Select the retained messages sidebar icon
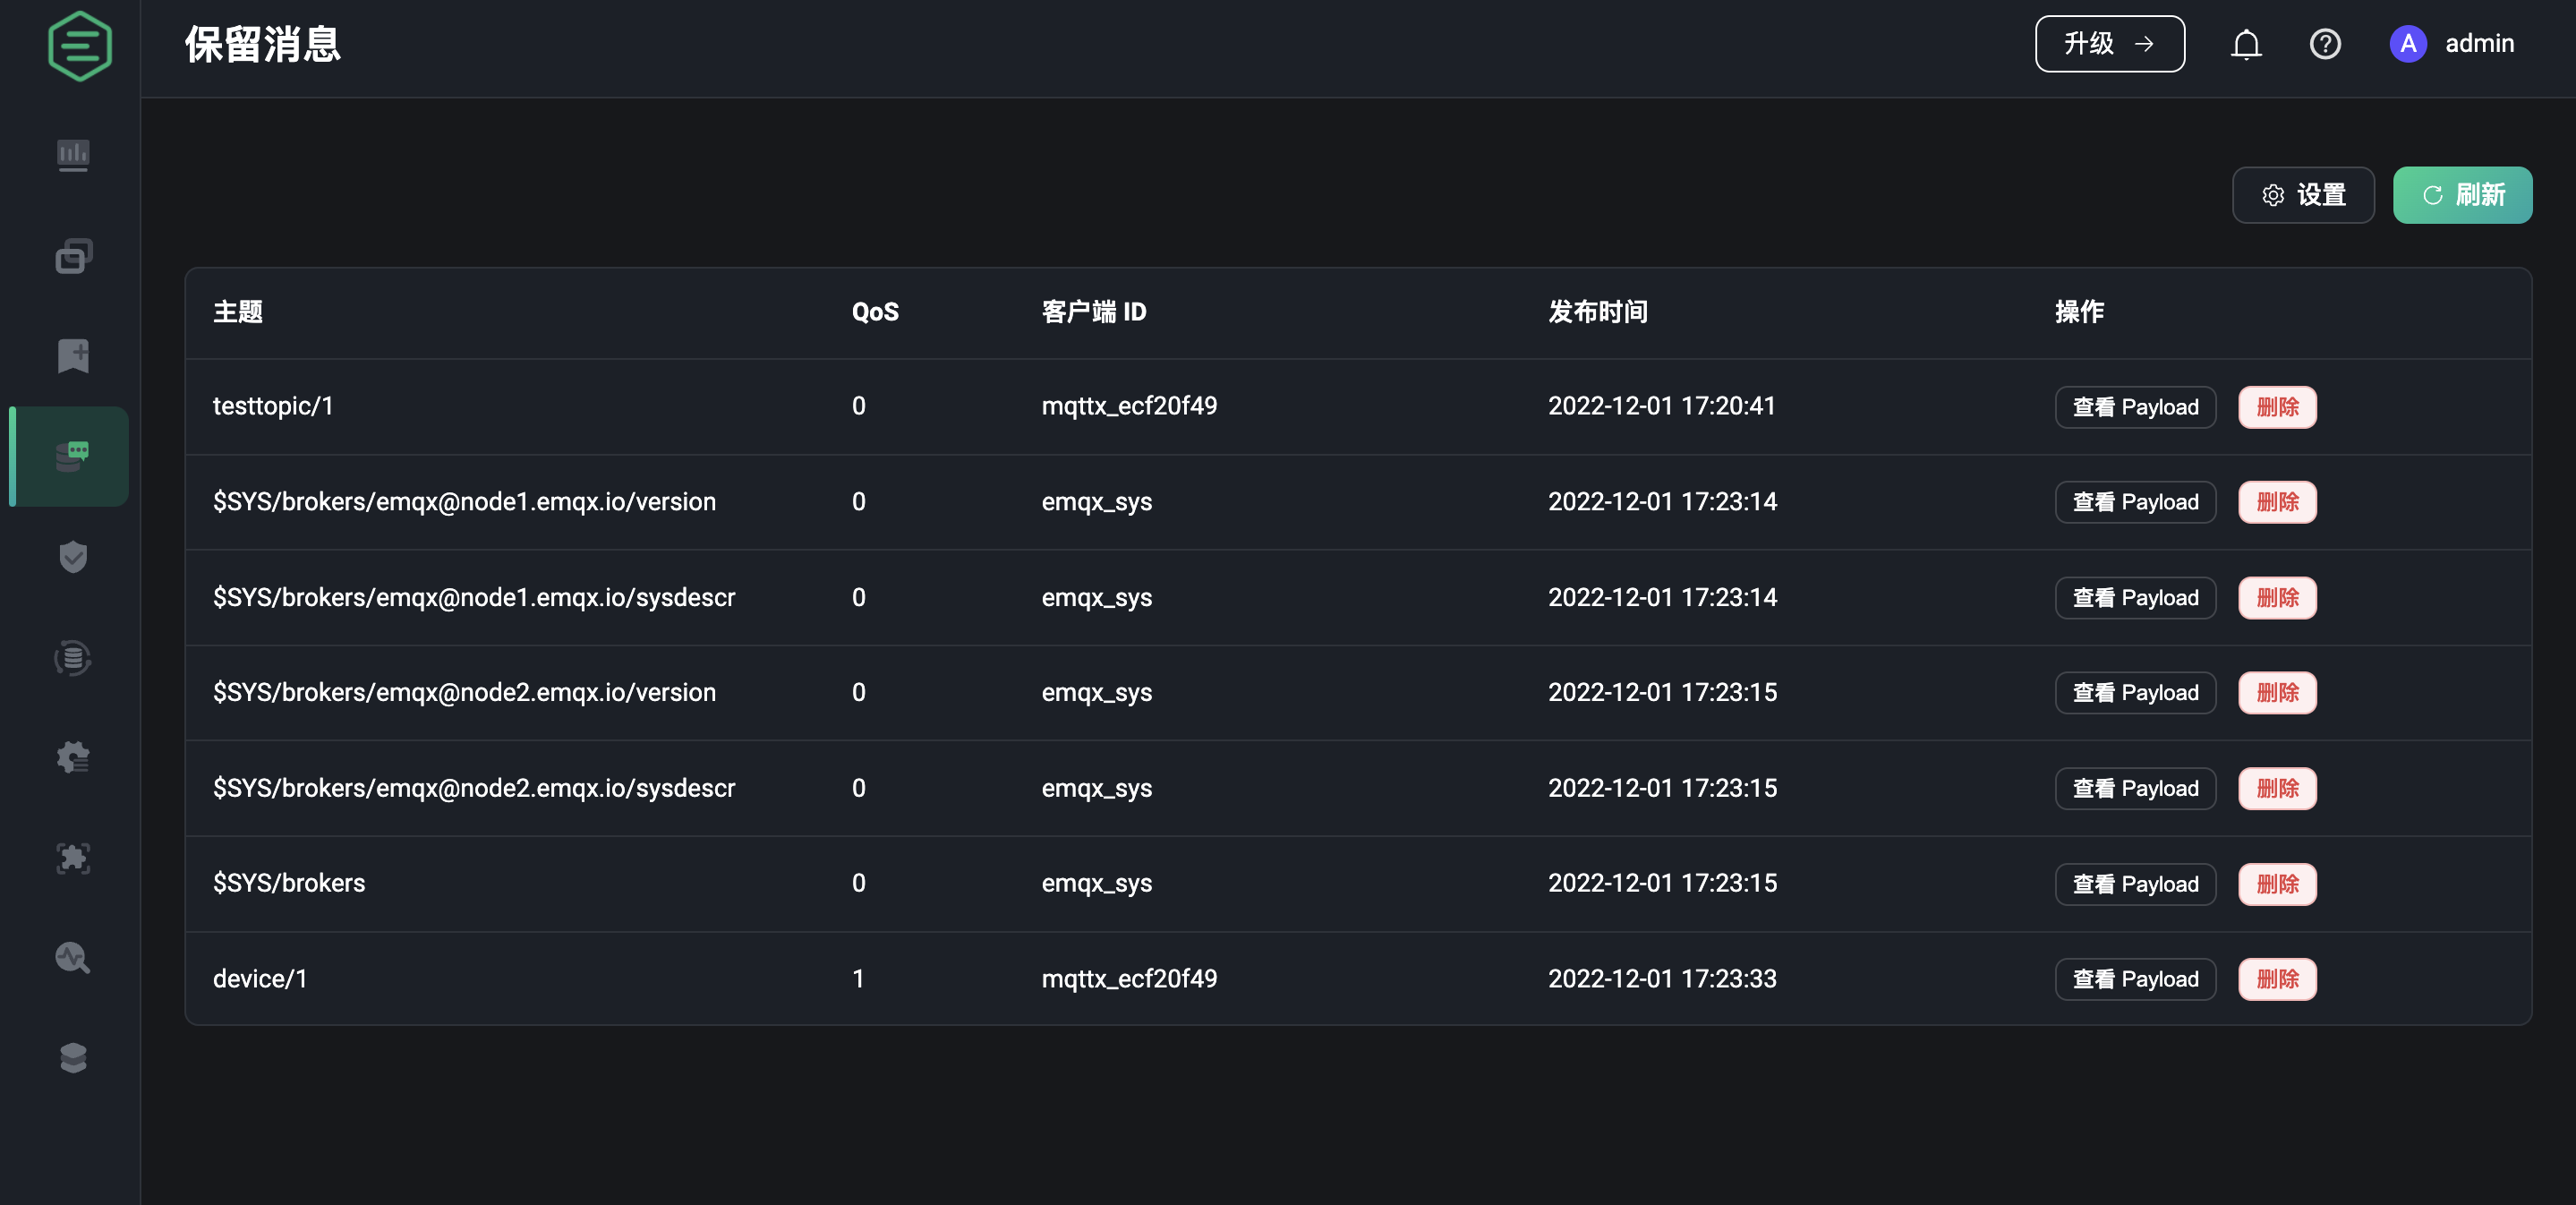 tap(73, 456)
